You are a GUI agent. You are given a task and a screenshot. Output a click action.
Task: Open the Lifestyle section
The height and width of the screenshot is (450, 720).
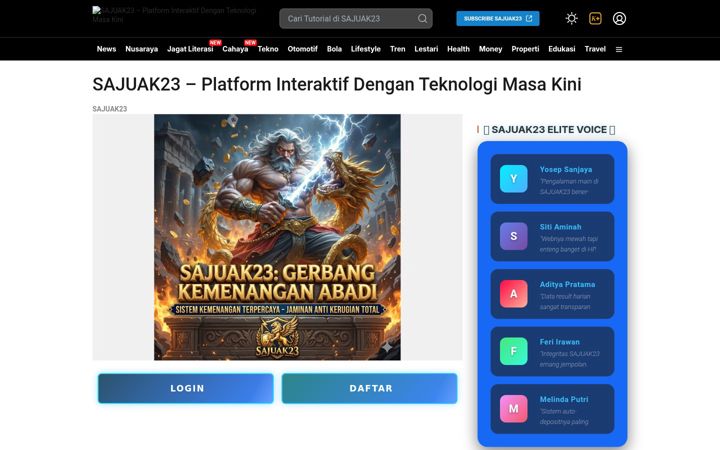(x=366, y=49)
